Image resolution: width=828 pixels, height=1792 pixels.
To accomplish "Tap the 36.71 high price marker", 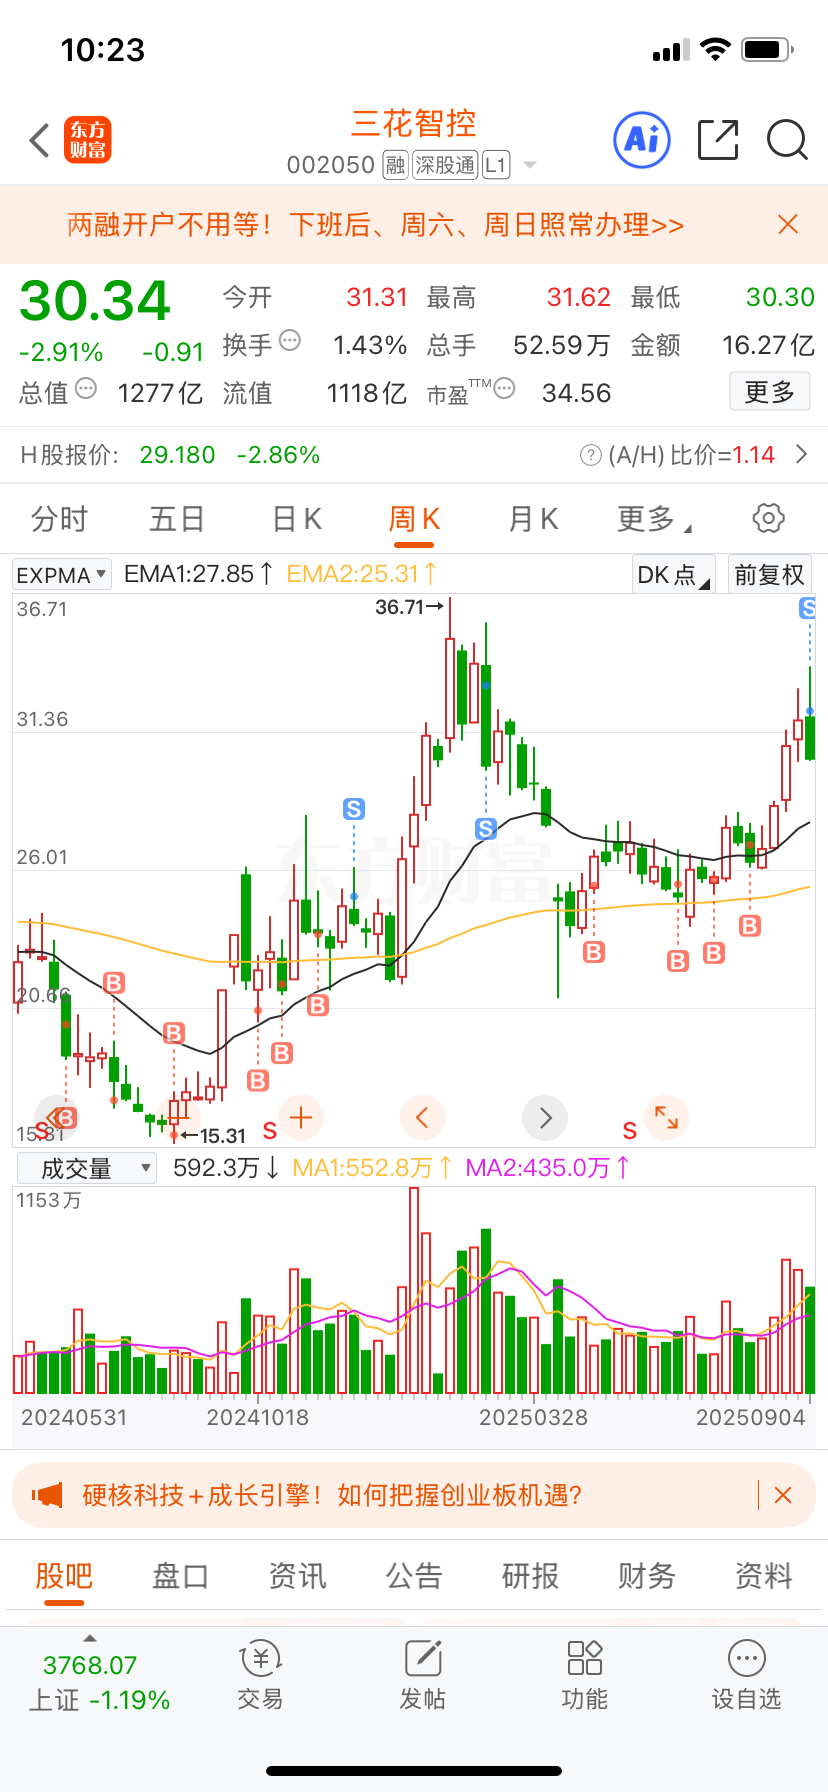I will pyautogui.click(x=409, y=607).
